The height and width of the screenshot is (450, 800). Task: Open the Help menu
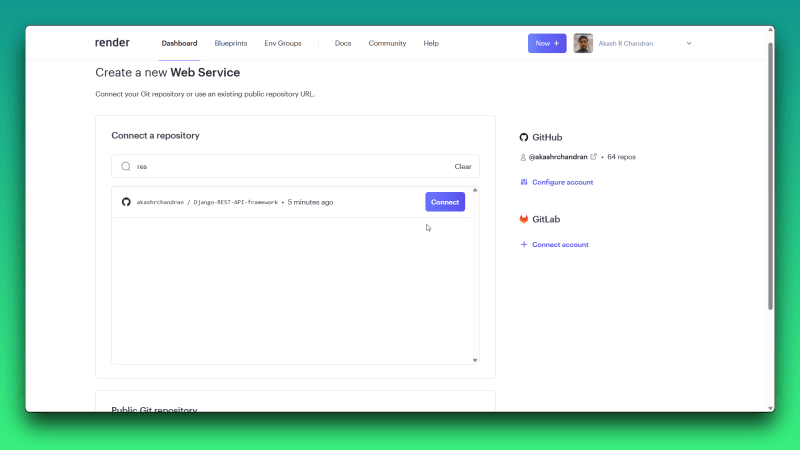click(x=431, y=43)
